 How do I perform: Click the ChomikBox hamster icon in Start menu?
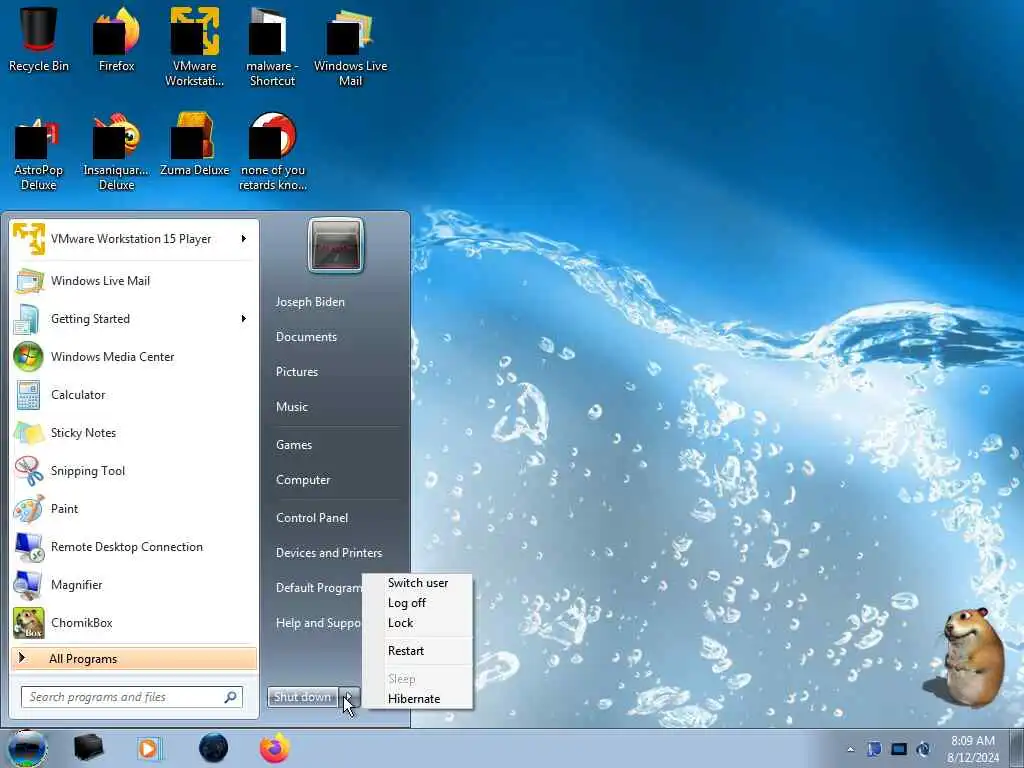click(x=29, y=623)
